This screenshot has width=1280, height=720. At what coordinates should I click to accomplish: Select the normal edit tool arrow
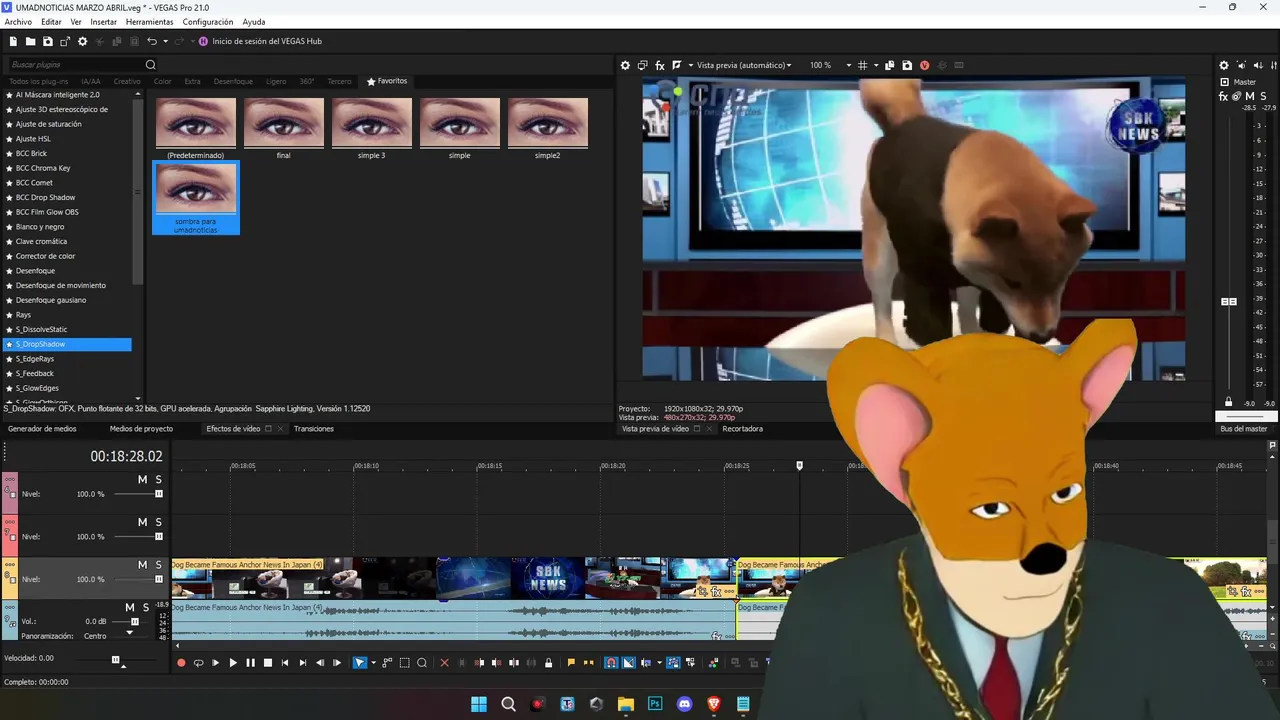point(360,663)
